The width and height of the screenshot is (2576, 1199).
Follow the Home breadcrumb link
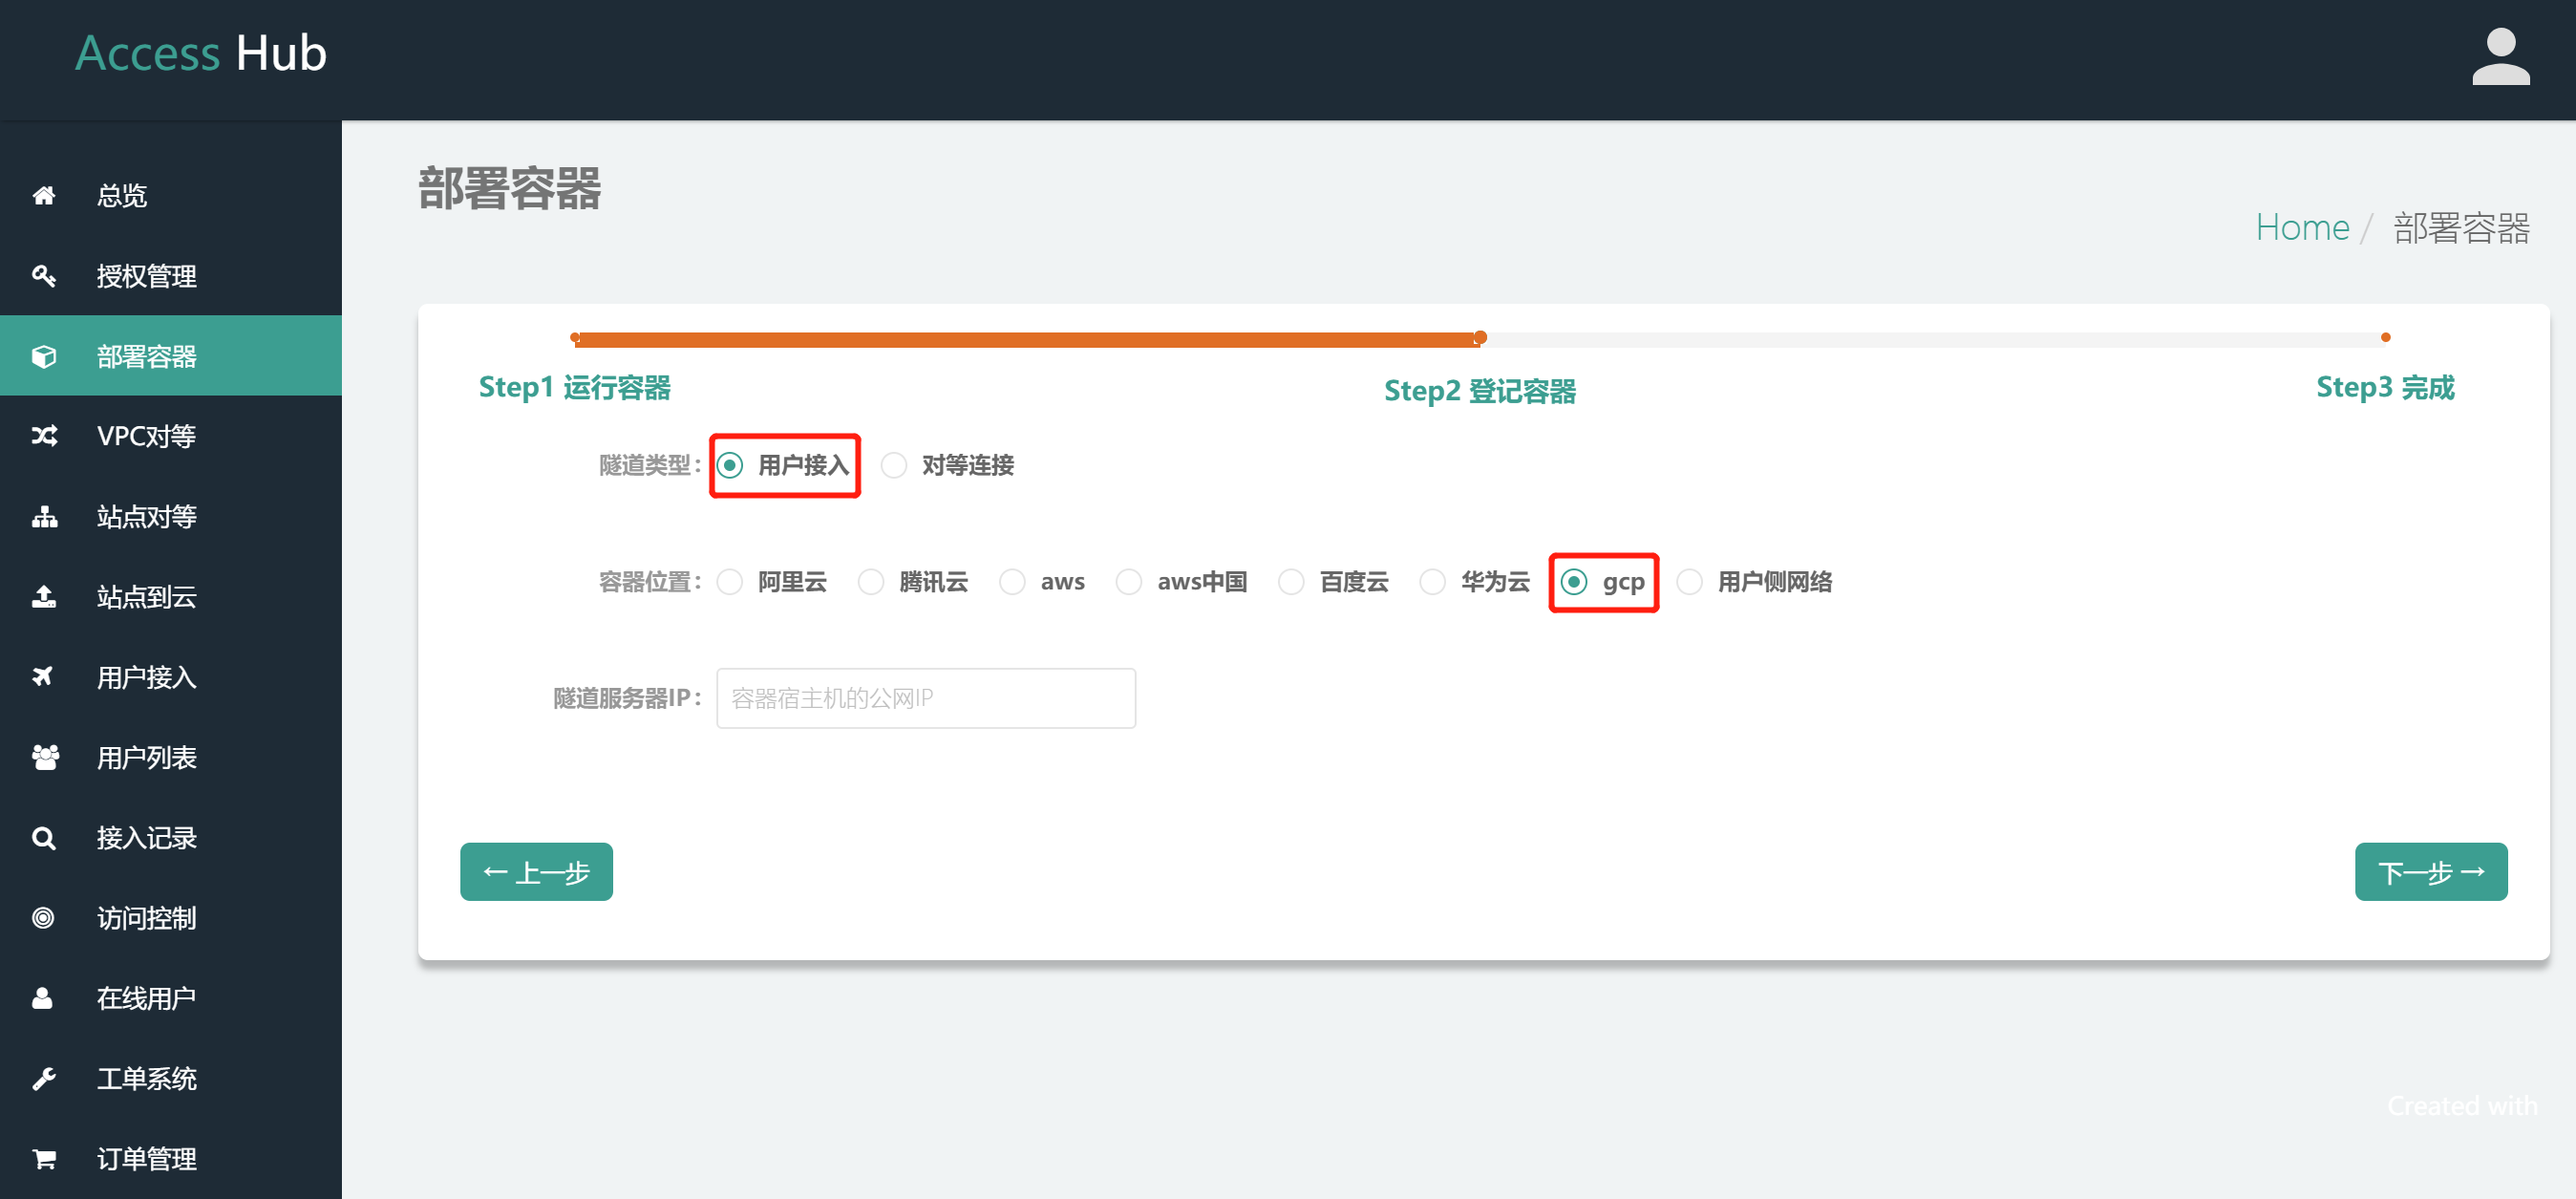(x=2302, y=228)
